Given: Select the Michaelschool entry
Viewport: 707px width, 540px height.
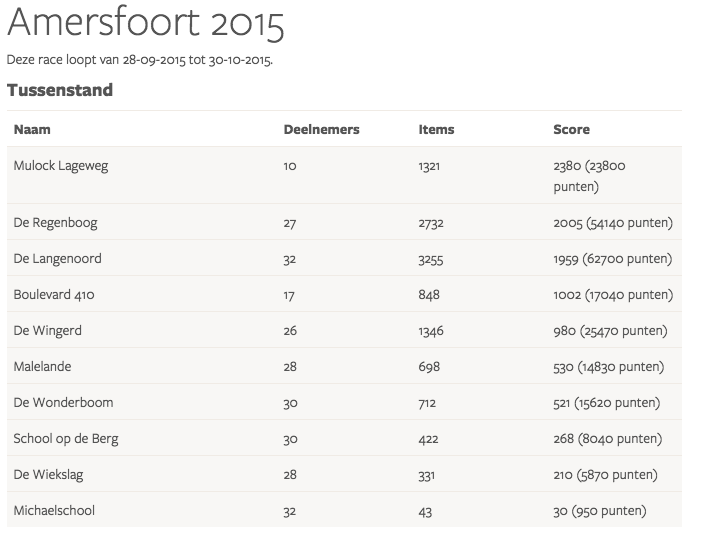Looking at the screenshot, I should click(54, 511).
